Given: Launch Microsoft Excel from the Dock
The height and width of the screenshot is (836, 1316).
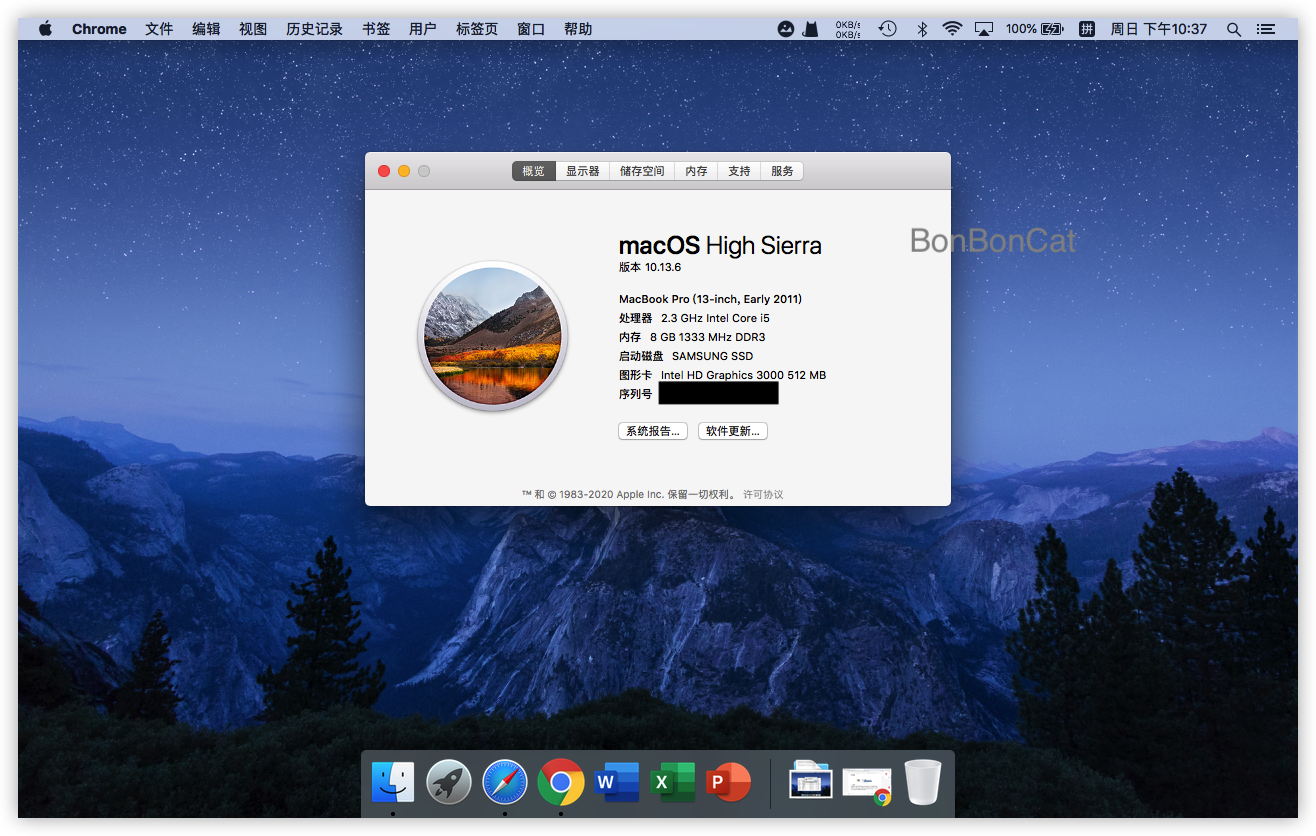Looking at the screenshot, I should [x=673, y=782].
